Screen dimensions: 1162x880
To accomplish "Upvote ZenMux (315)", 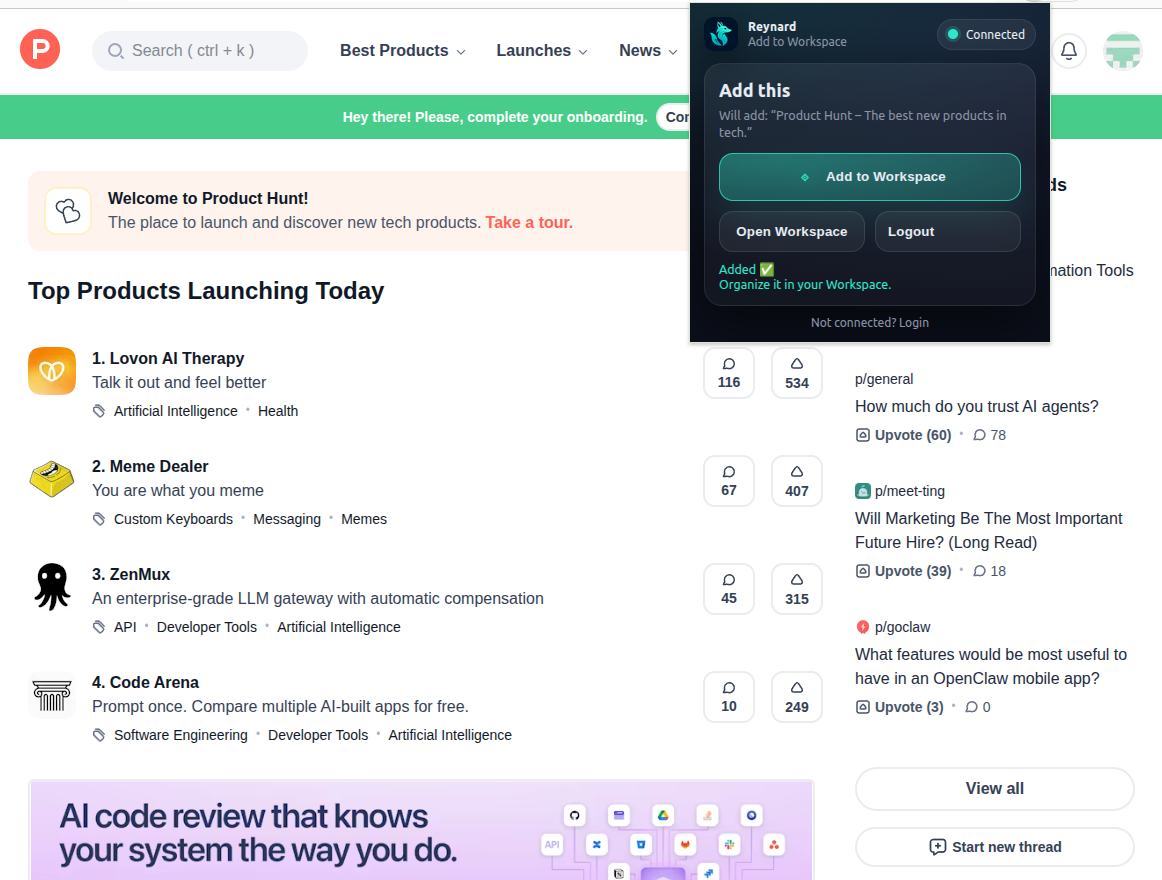I will (x=797, y=589).
